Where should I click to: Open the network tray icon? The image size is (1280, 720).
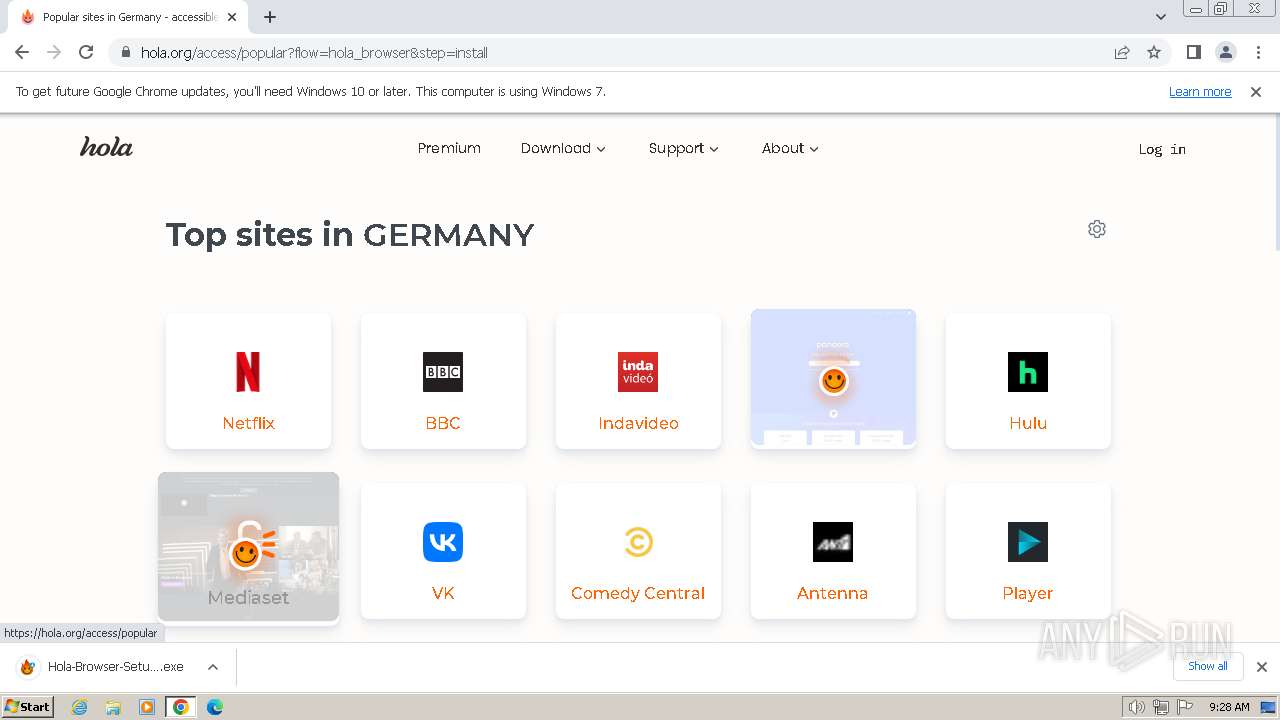(1160, 707)
